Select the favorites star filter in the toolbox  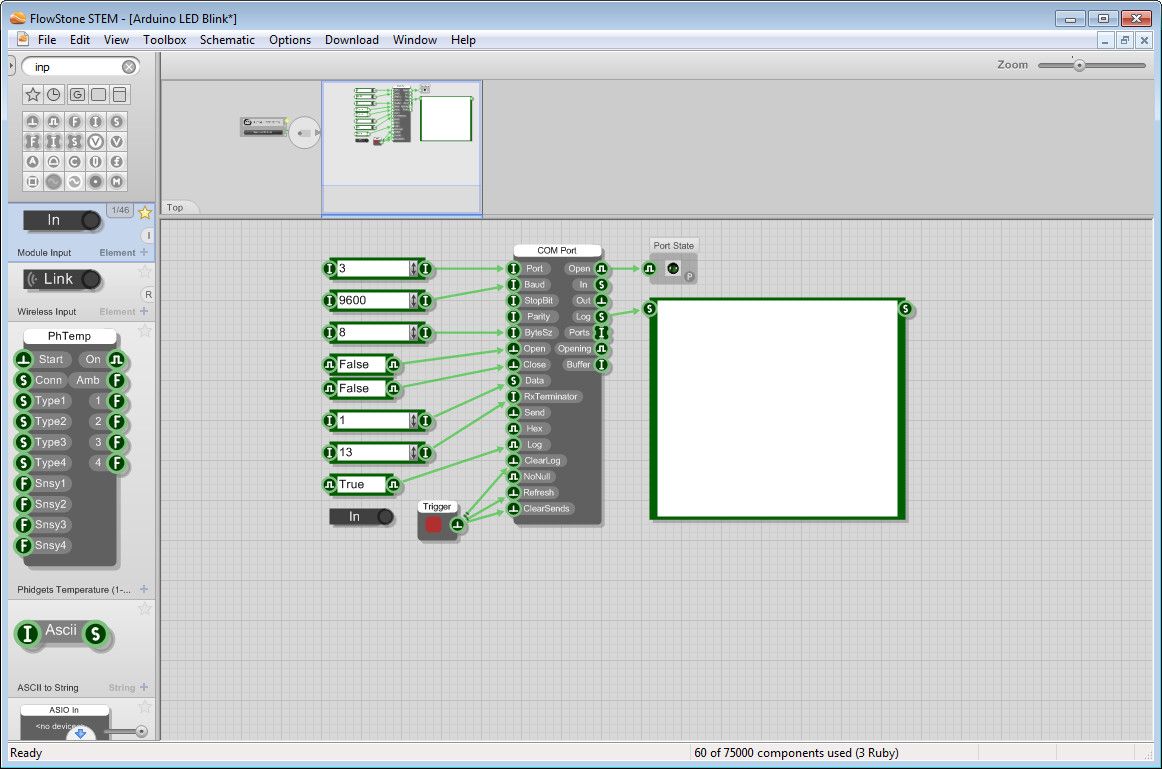coord(33,94)
